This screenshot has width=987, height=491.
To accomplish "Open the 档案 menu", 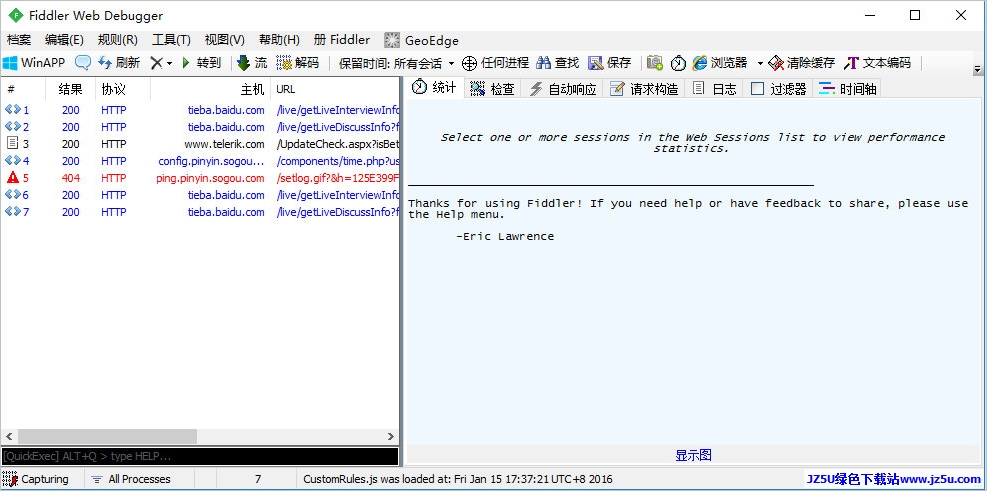I will point(19,40).
